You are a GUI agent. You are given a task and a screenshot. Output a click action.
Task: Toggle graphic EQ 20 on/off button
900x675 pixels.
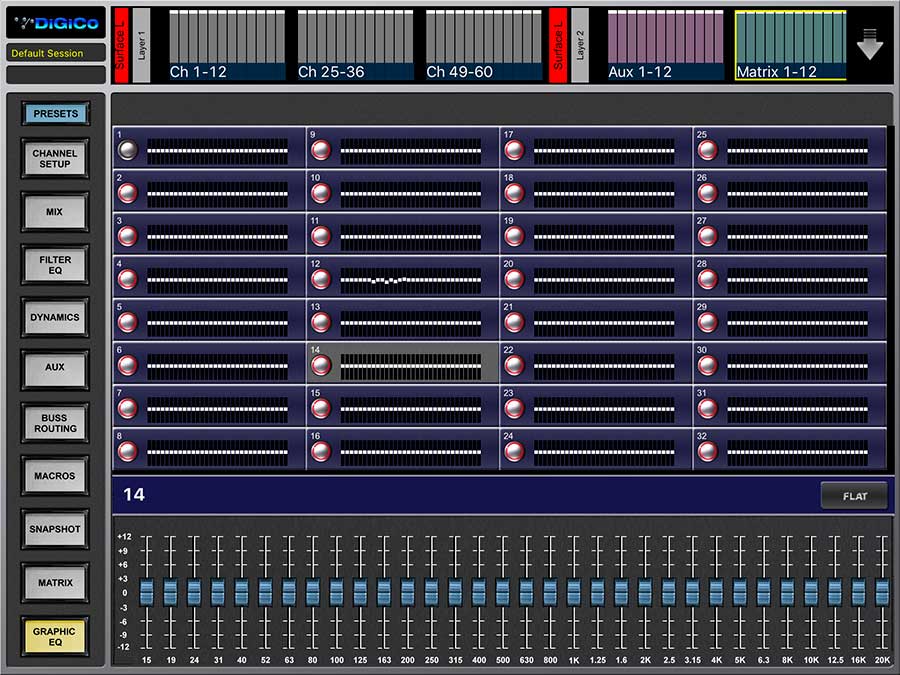pyautogui.click(x=514, y=280)
